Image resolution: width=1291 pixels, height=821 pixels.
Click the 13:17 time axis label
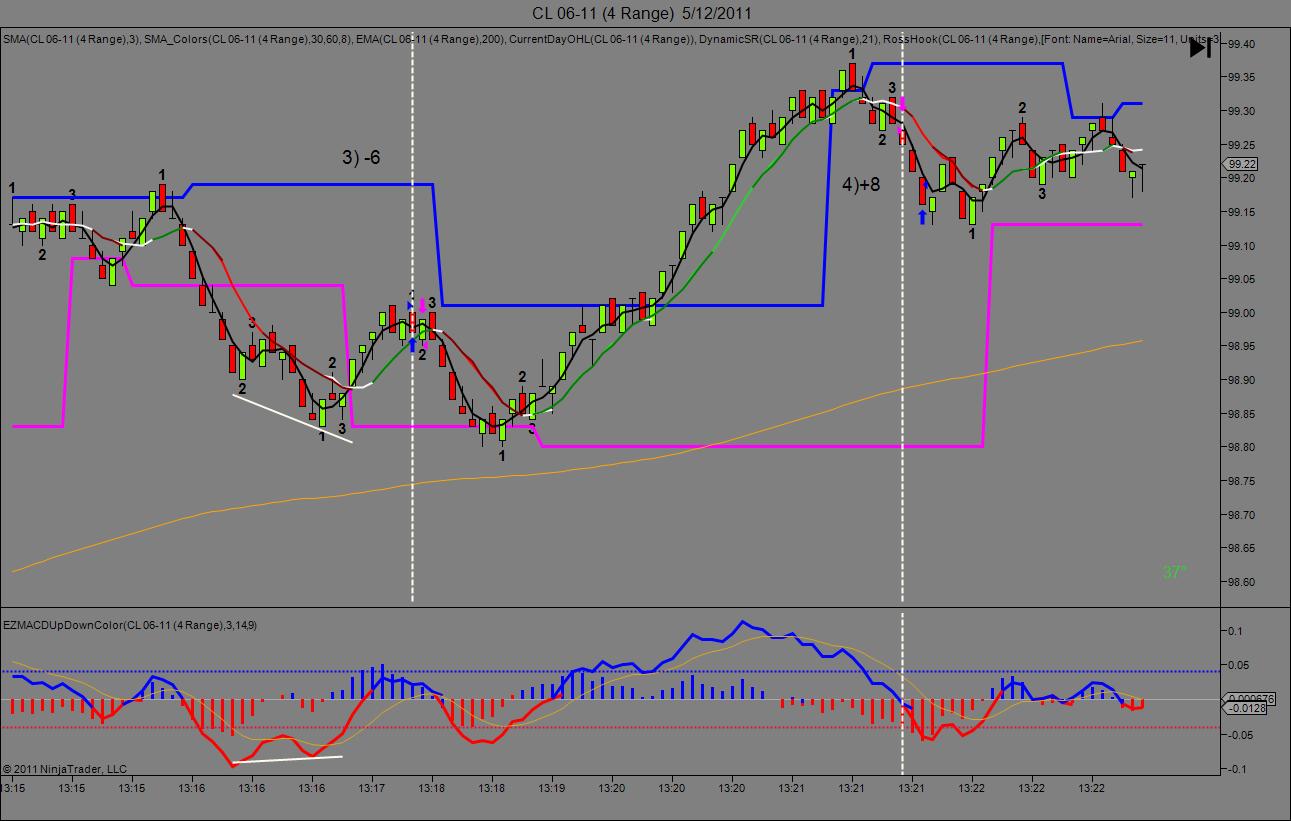coord(372,788)
